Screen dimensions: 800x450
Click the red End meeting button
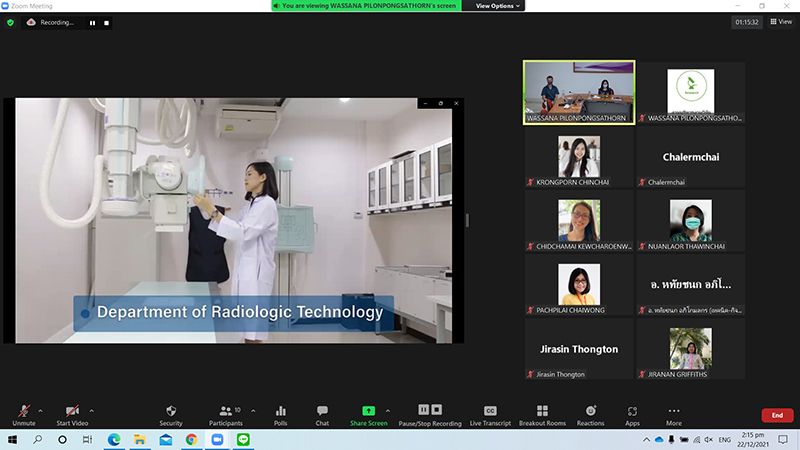(777, 415)
